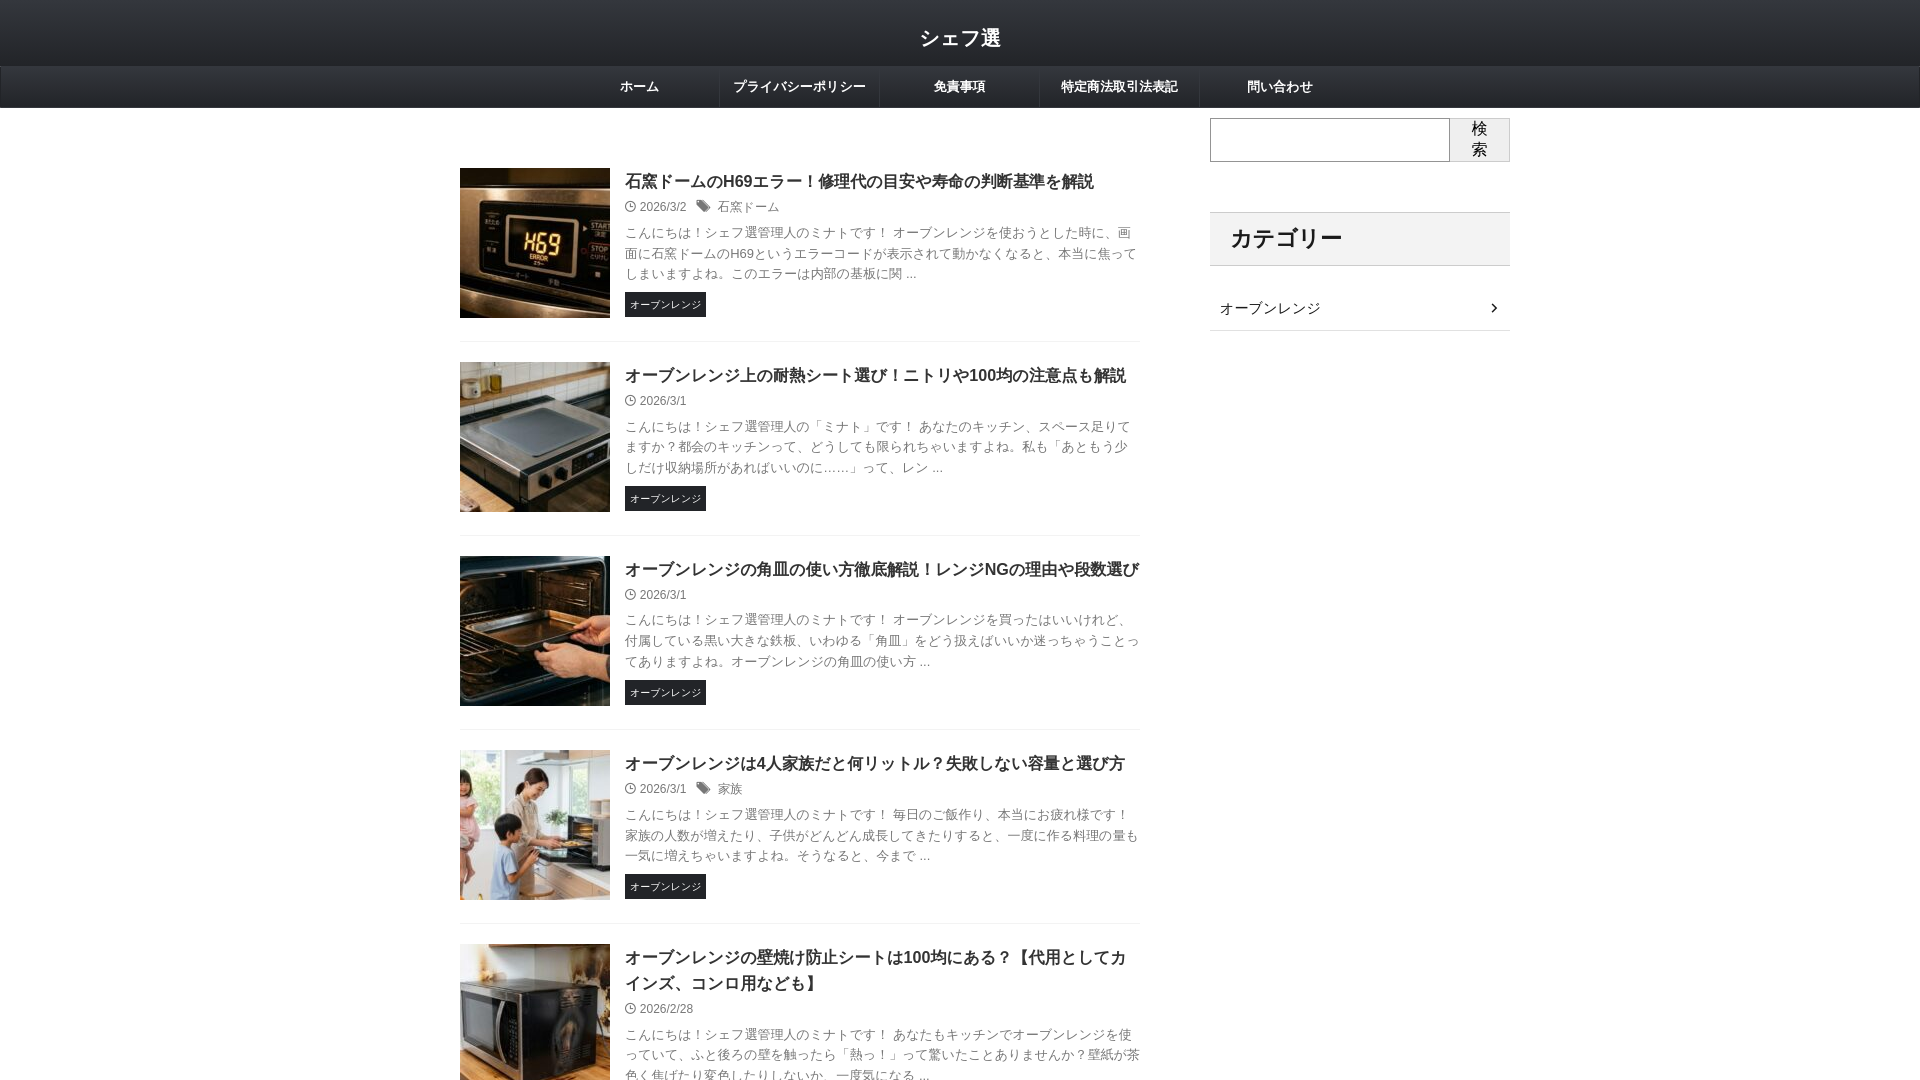Viewport: 1920px width, 1080px height.
Task: Open the プライバシーポリシー menu item
Action: click(x=799, y=87)
